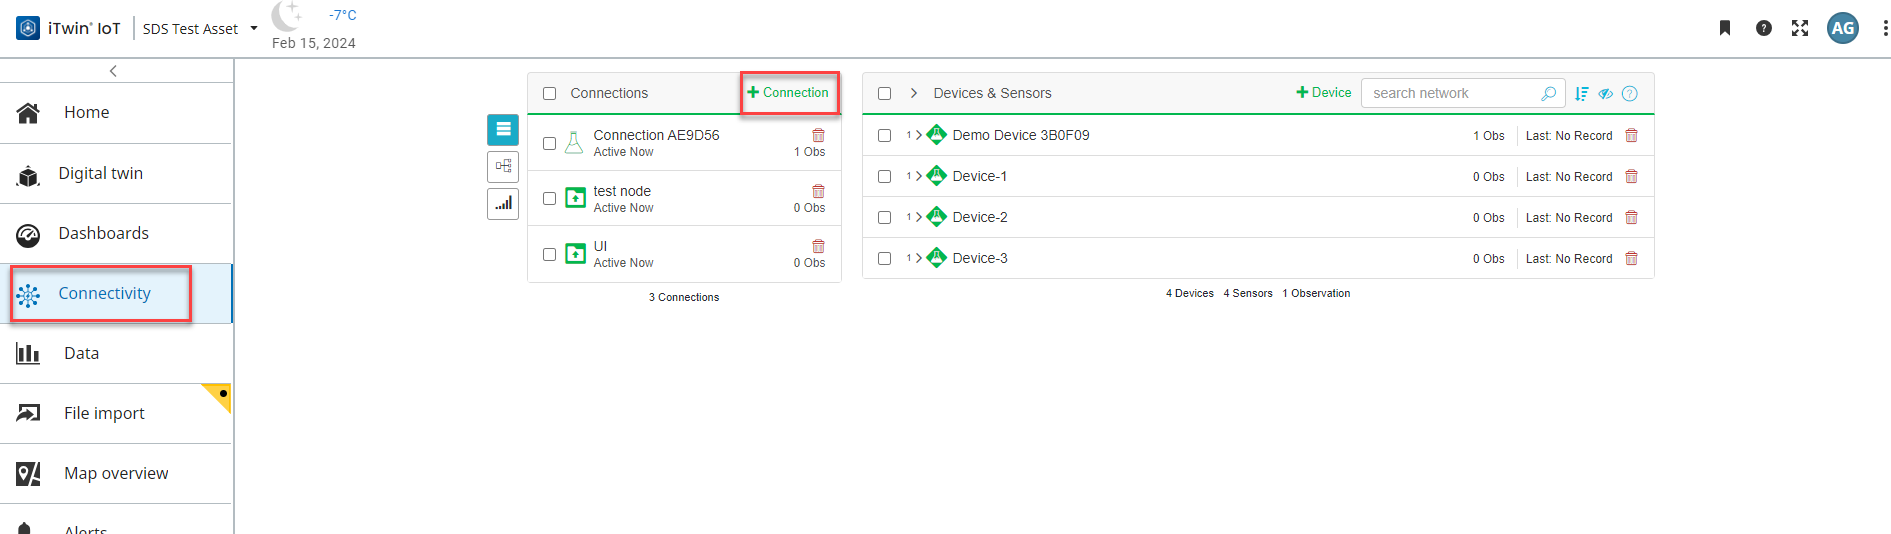1891x534 pixels.
Task: Select the list view icon button
Action: pos(503,129)
